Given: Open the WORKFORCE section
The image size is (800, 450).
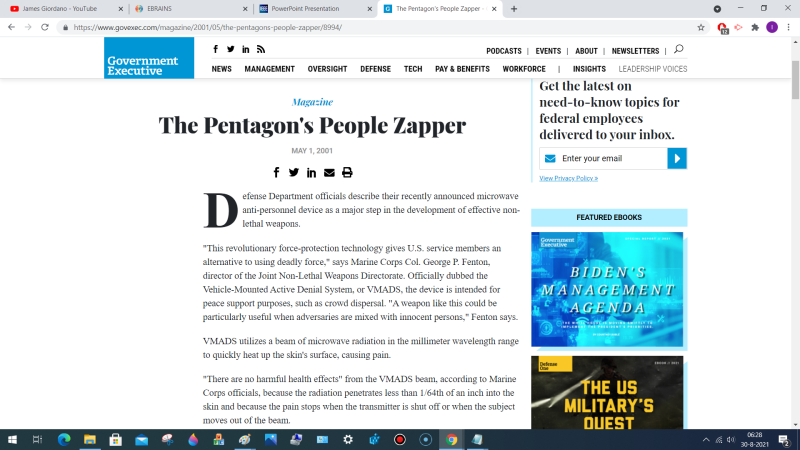Looking at the screenshot, I should (x=524, y=69).
